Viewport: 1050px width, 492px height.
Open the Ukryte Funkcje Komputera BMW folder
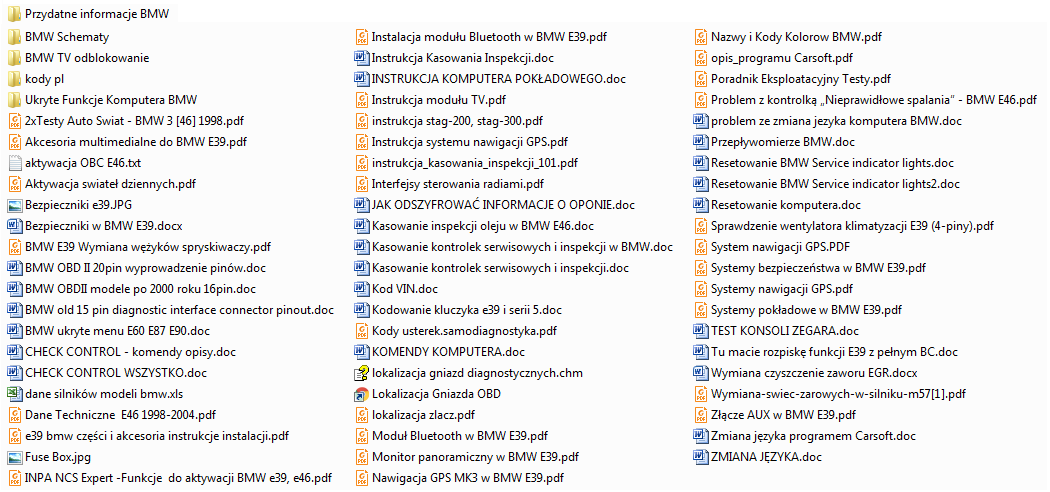click(111, 100)
